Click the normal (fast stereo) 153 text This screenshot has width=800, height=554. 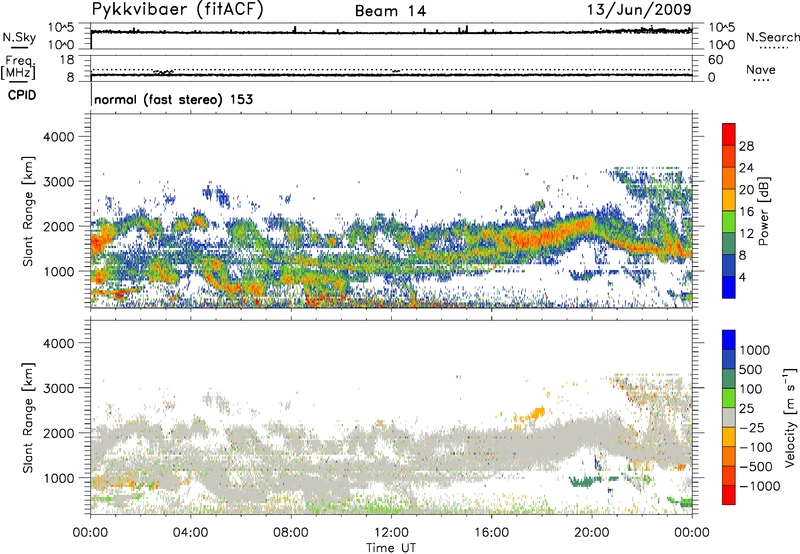click(173, 99)
